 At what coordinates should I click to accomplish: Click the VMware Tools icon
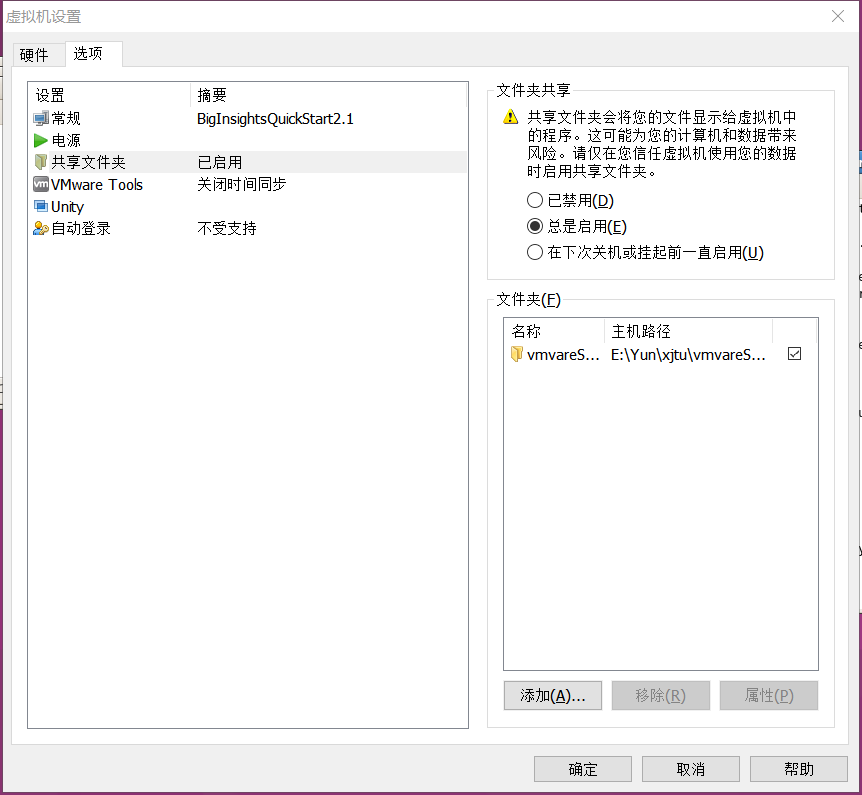[42, 184]
